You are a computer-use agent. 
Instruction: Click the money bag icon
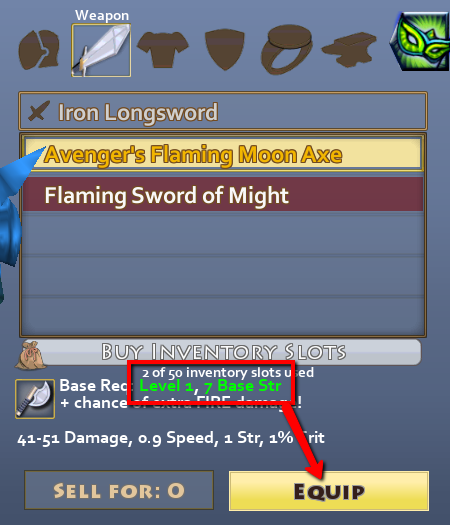(x=30, y=355)
